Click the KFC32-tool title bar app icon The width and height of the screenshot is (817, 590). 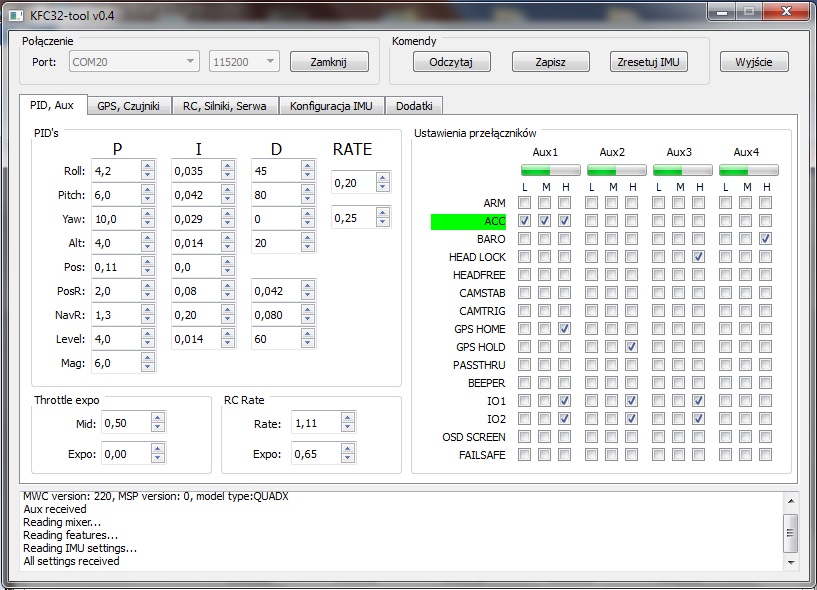coord(14,13)
